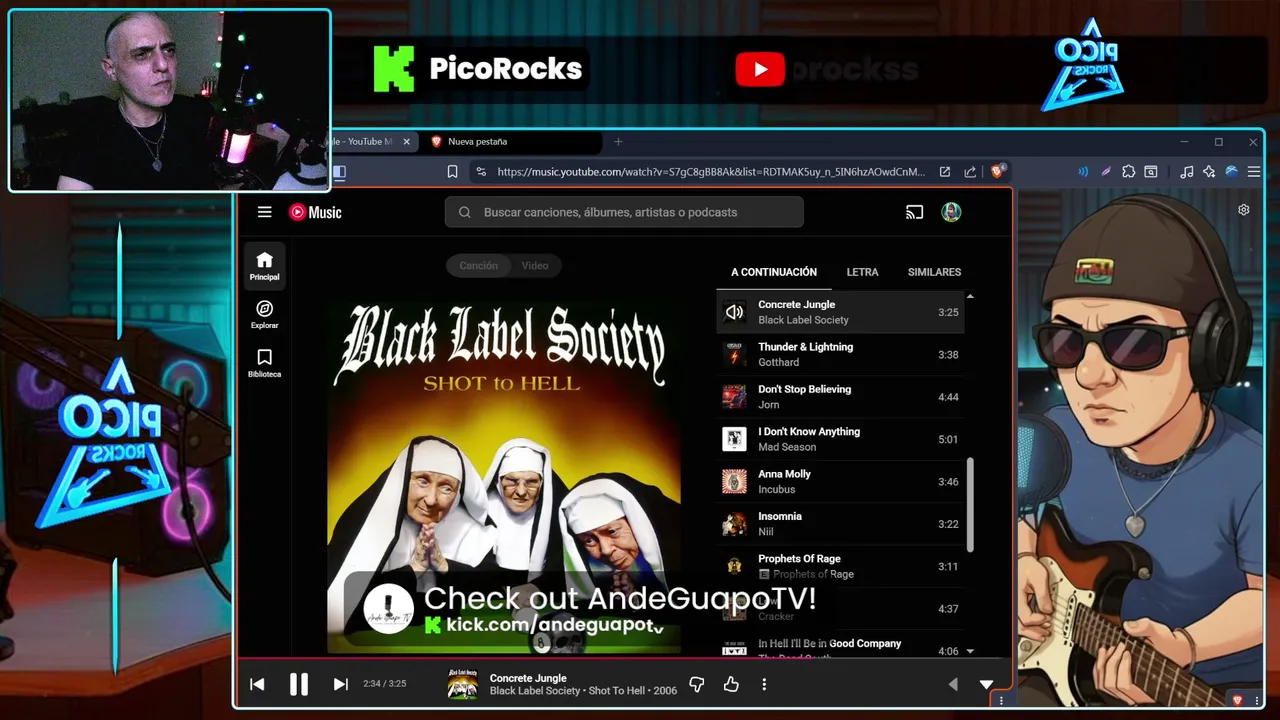Skip to next track

pyautogui.click(x=340, y=684)
